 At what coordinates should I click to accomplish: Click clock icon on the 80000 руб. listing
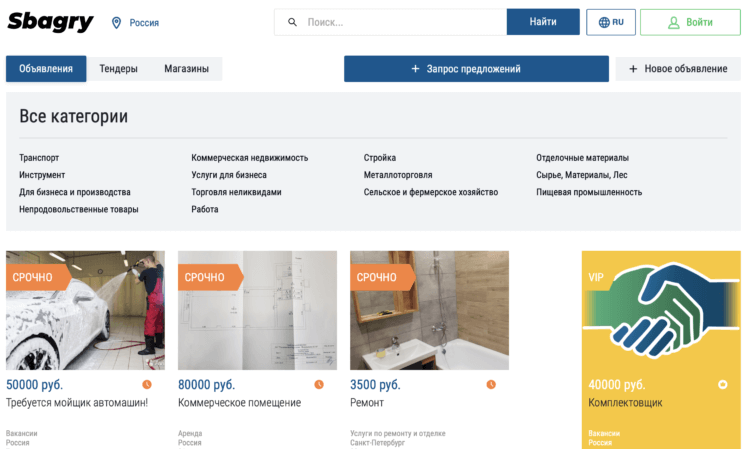click(x=319, y=384)
